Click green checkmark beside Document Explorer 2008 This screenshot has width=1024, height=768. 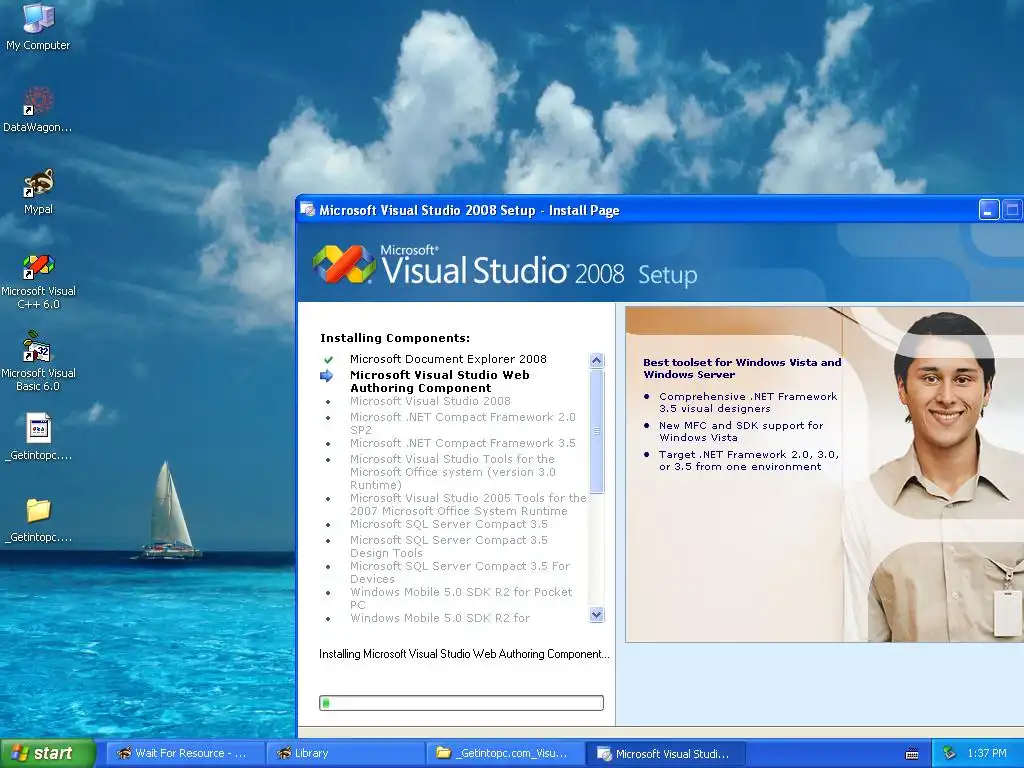coord(328,359)
